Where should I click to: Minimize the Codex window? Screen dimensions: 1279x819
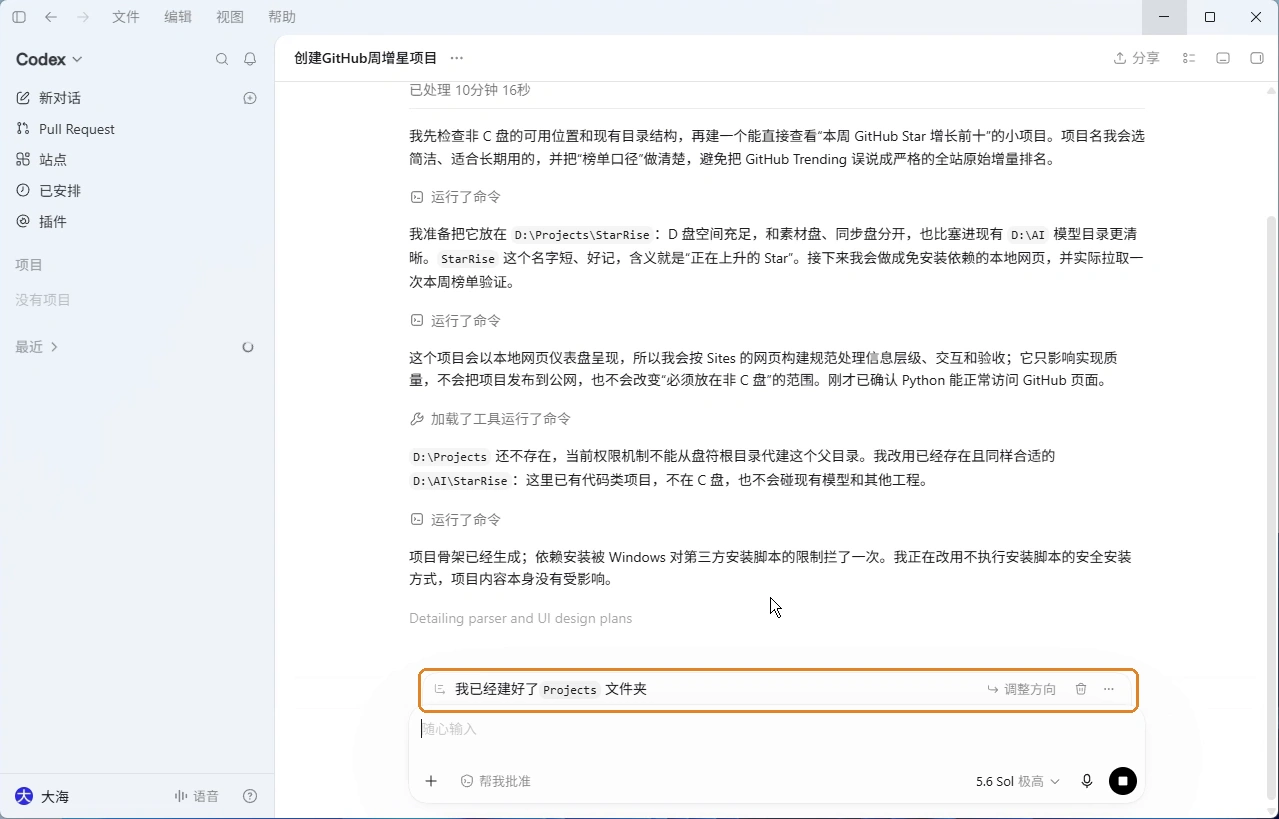[1164, 17]
